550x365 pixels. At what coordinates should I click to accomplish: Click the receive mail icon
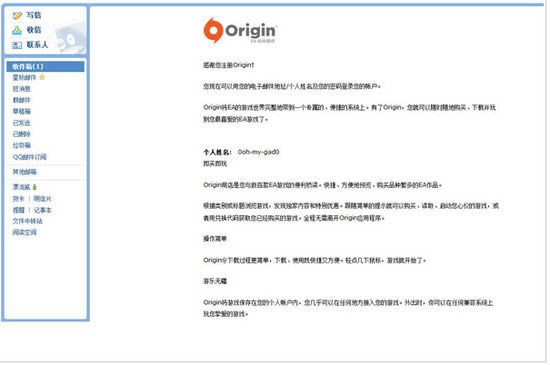[17, 31]
